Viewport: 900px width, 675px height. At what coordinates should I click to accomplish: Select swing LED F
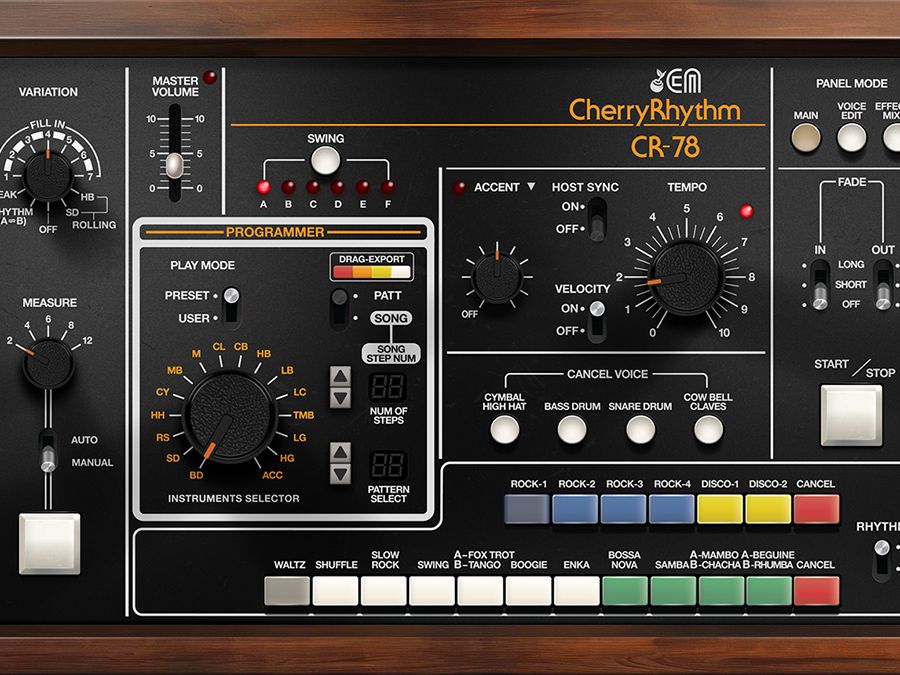point(388,187)
